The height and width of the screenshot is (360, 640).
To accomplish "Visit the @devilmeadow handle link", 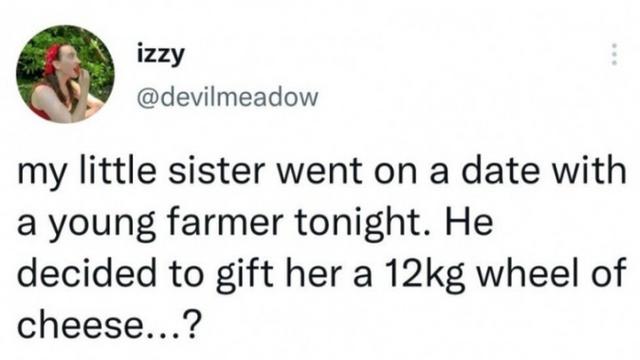I will [227, 98].
